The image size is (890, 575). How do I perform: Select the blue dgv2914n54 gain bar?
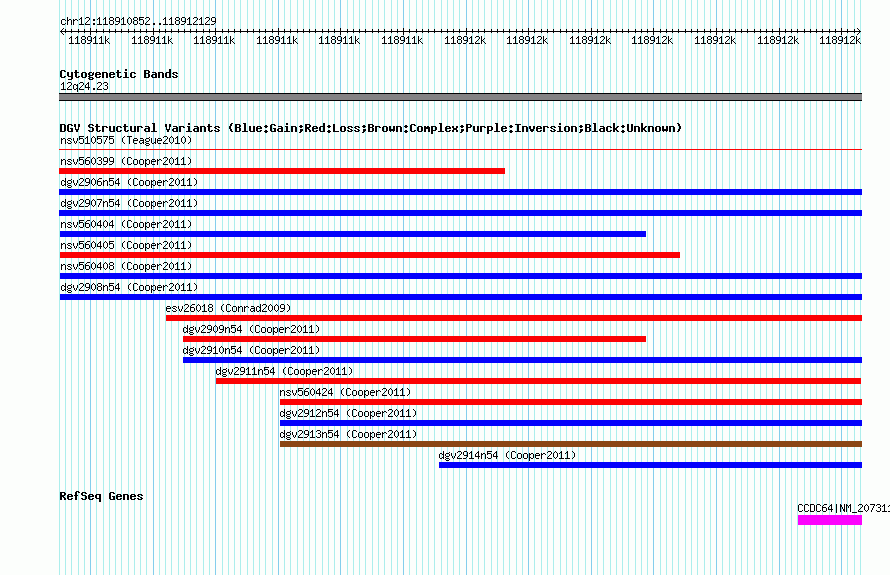(x=650, y=465)
